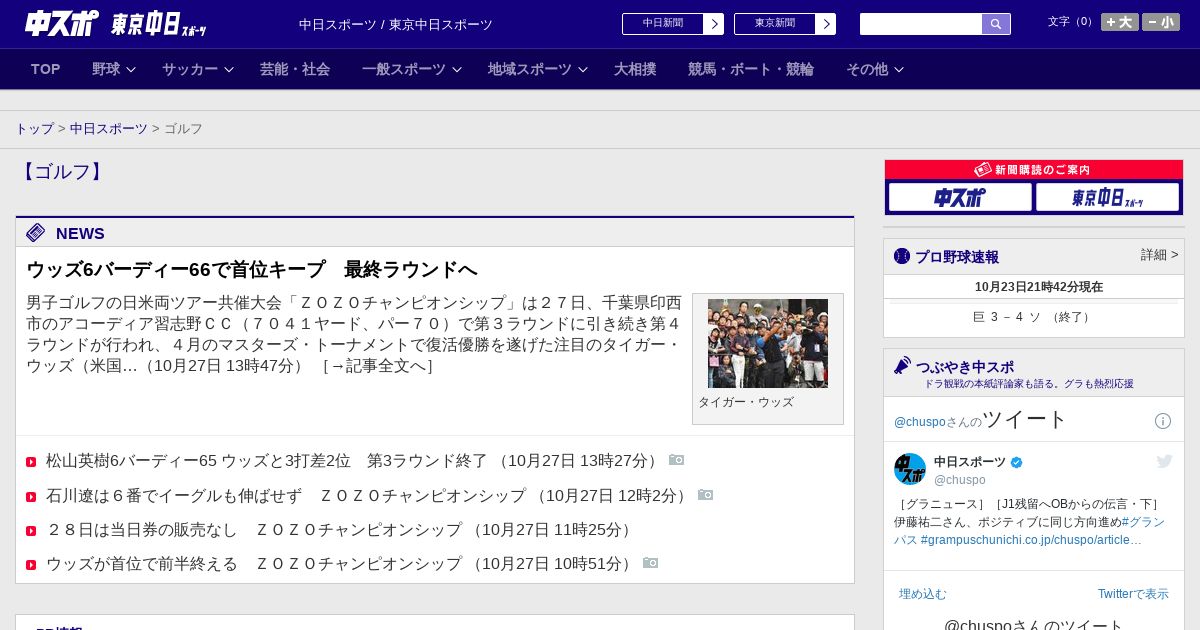1200x630 pixels.
Task: Click 詳細 > link in baseball panel
Action: [x=1159, y=255]
